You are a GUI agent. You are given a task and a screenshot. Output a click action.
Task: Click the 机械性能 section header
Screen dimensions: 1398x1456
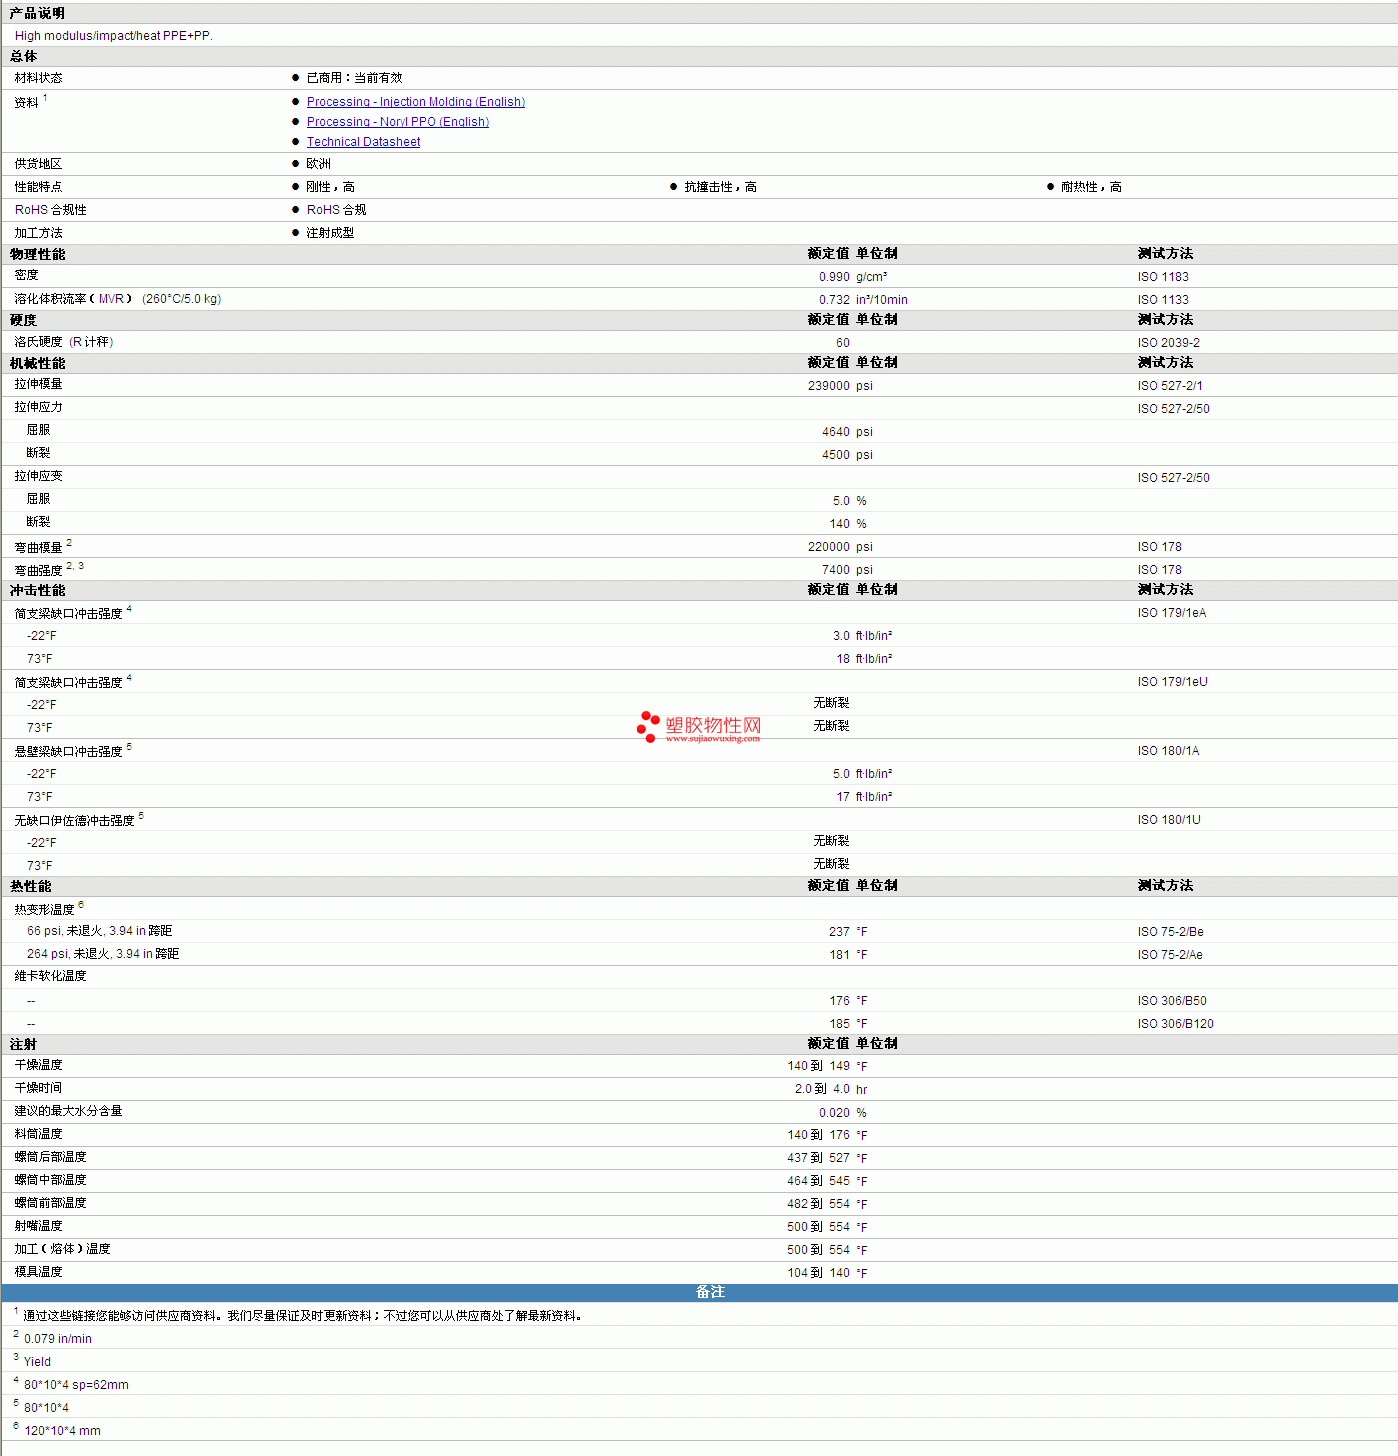37,363
